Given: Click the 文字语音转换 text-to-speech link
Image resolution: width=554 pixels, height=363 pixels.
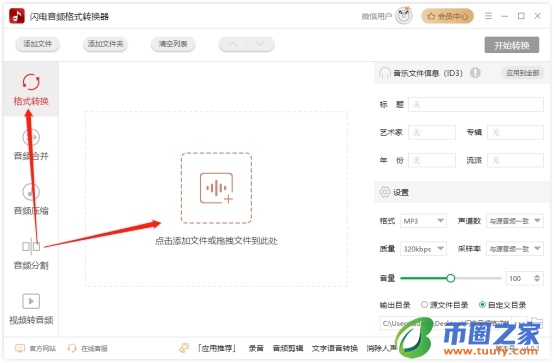Looking at the screenshot, I should pos(335,349).
